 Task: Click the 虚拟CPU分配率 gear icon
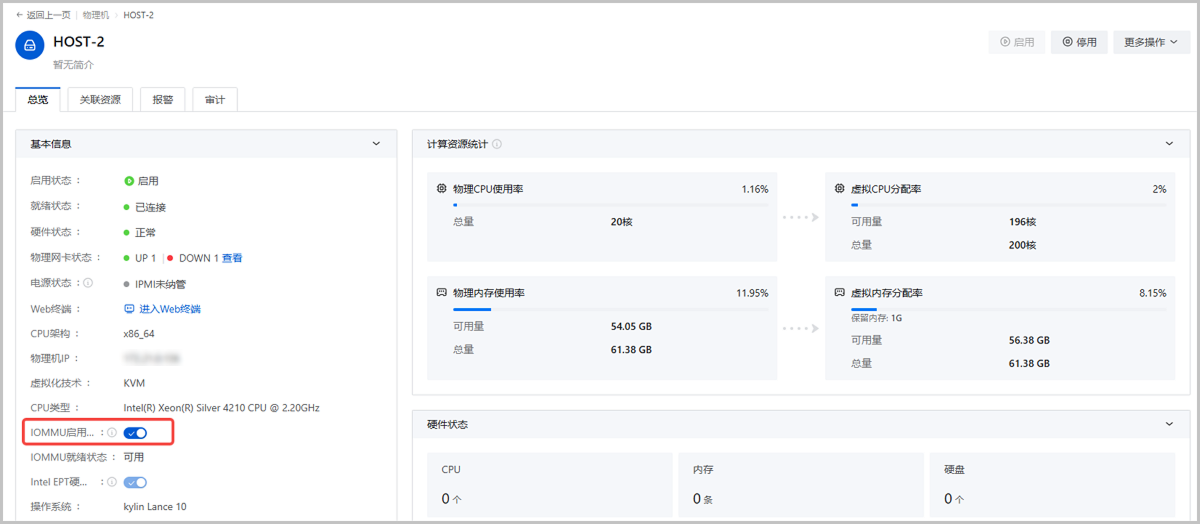(840, 189)
